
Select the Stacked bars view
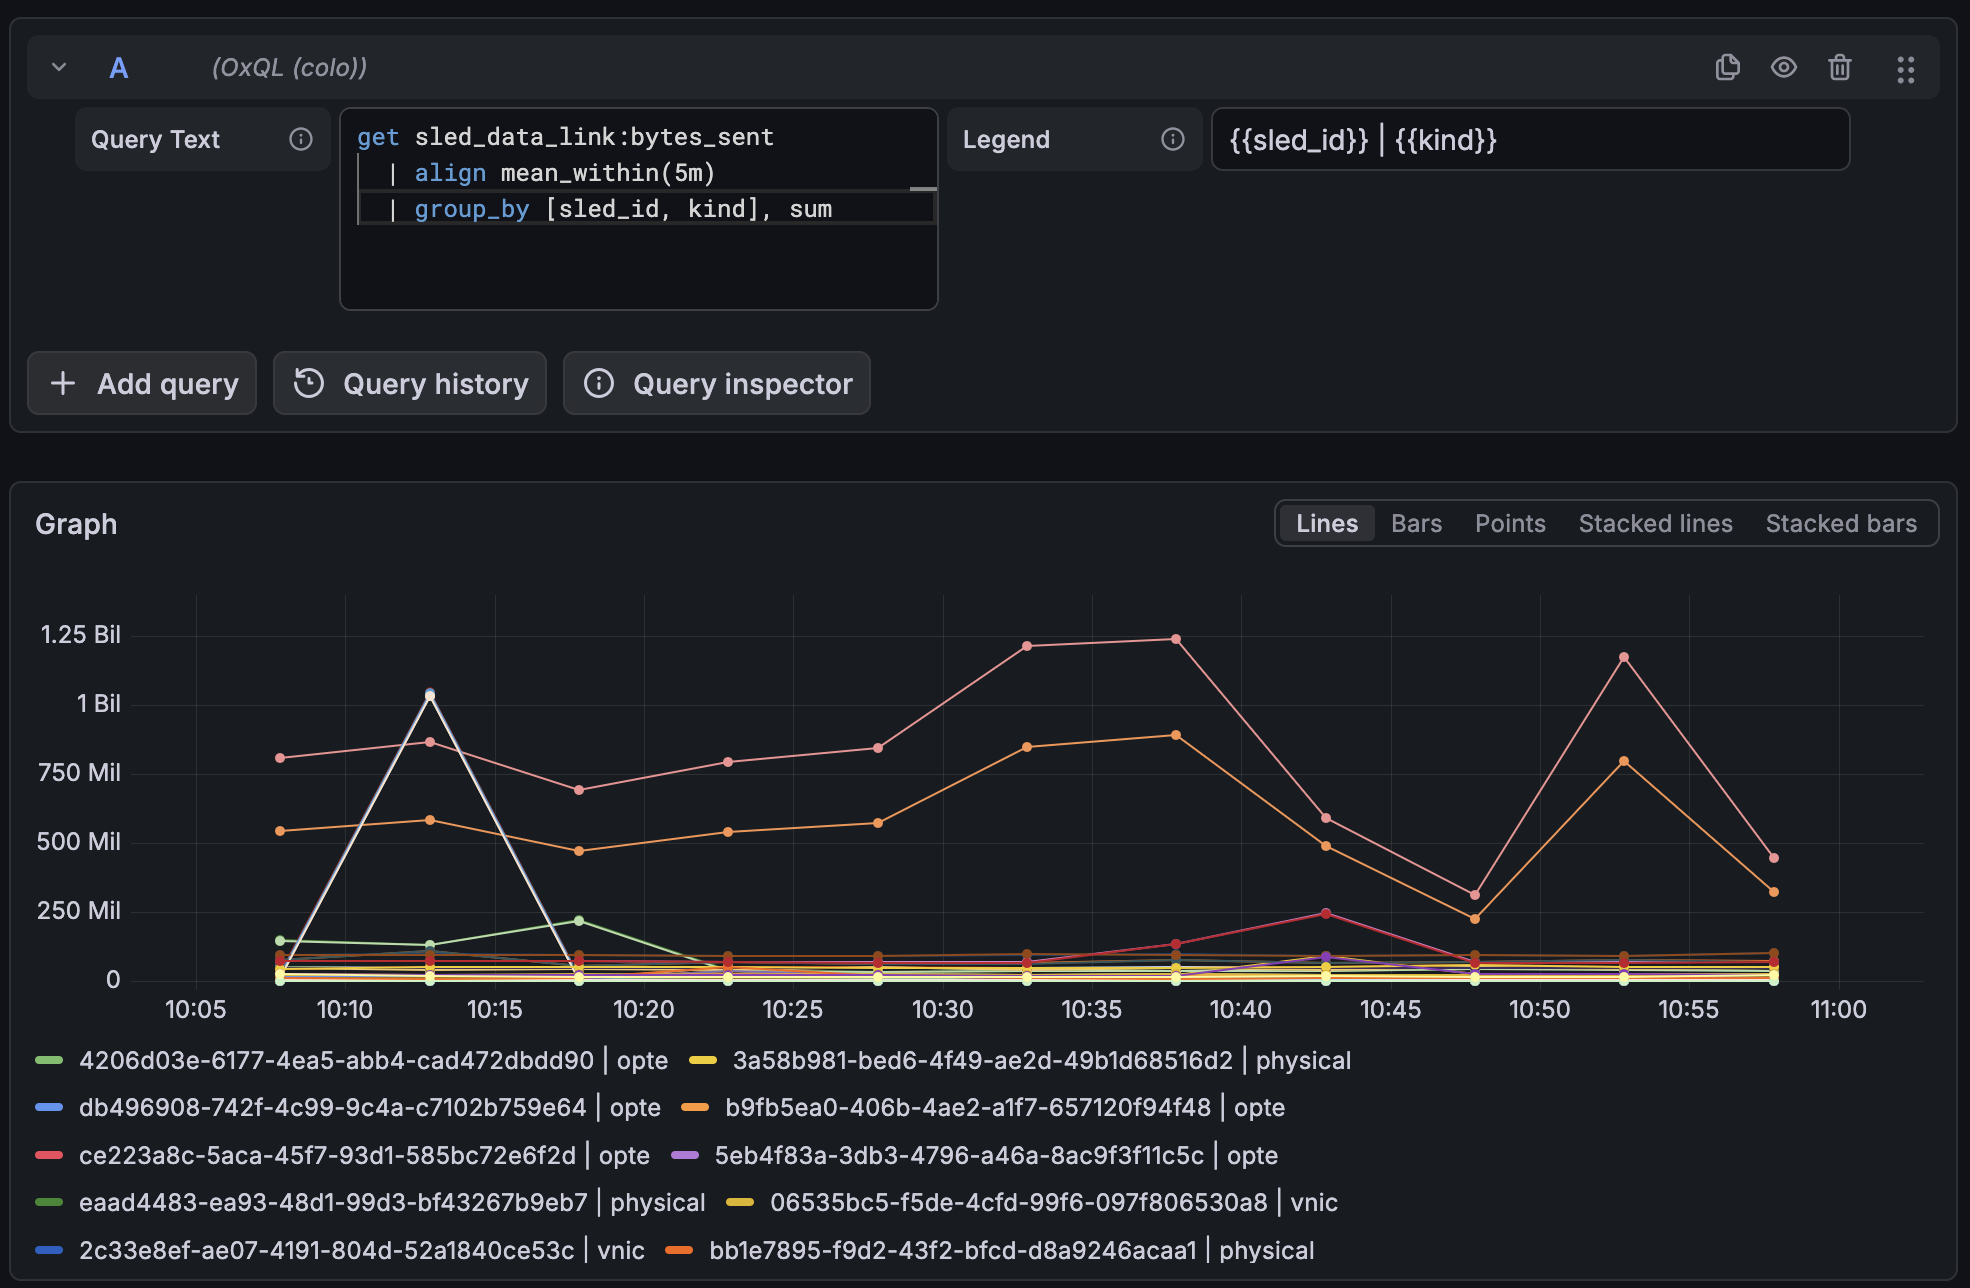click(1841, 522)
